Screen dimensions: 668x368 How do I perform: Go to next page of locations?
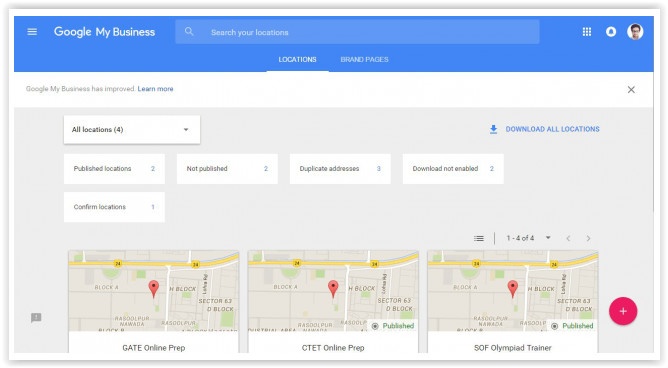pos(588,238)
